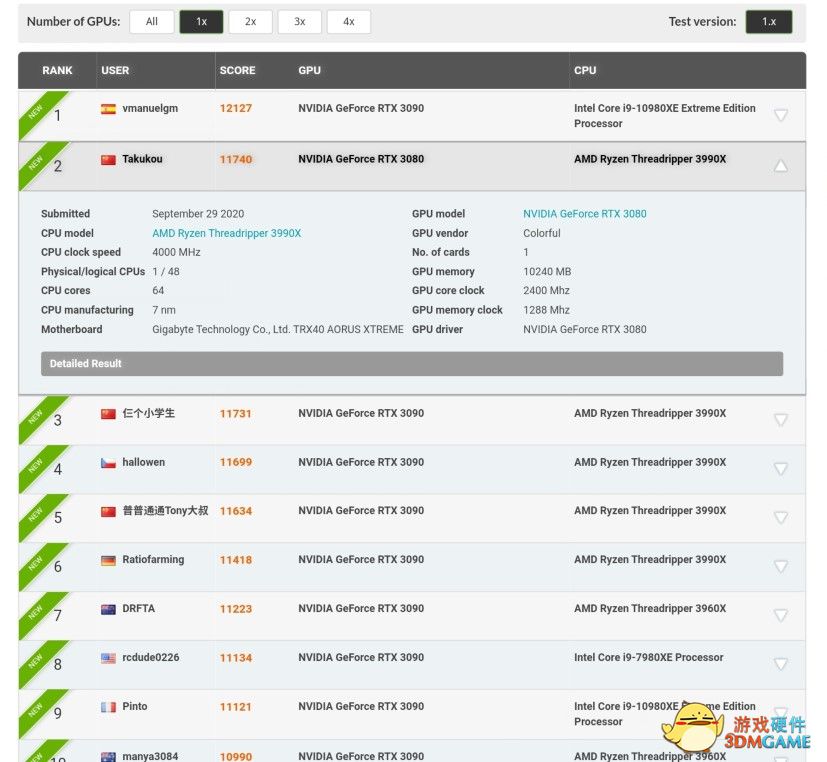Select the 1x GPU filter
The height and width of the screenshot is (762, 827).
201,22
